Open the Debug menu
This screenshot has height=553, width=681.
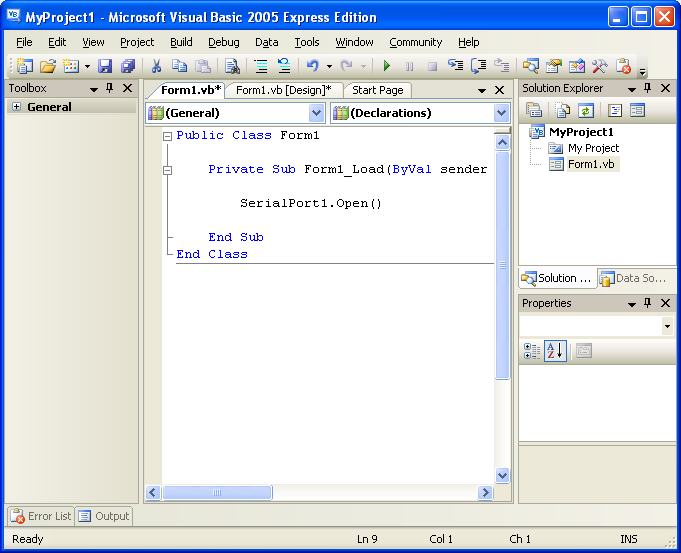(224, 42)
